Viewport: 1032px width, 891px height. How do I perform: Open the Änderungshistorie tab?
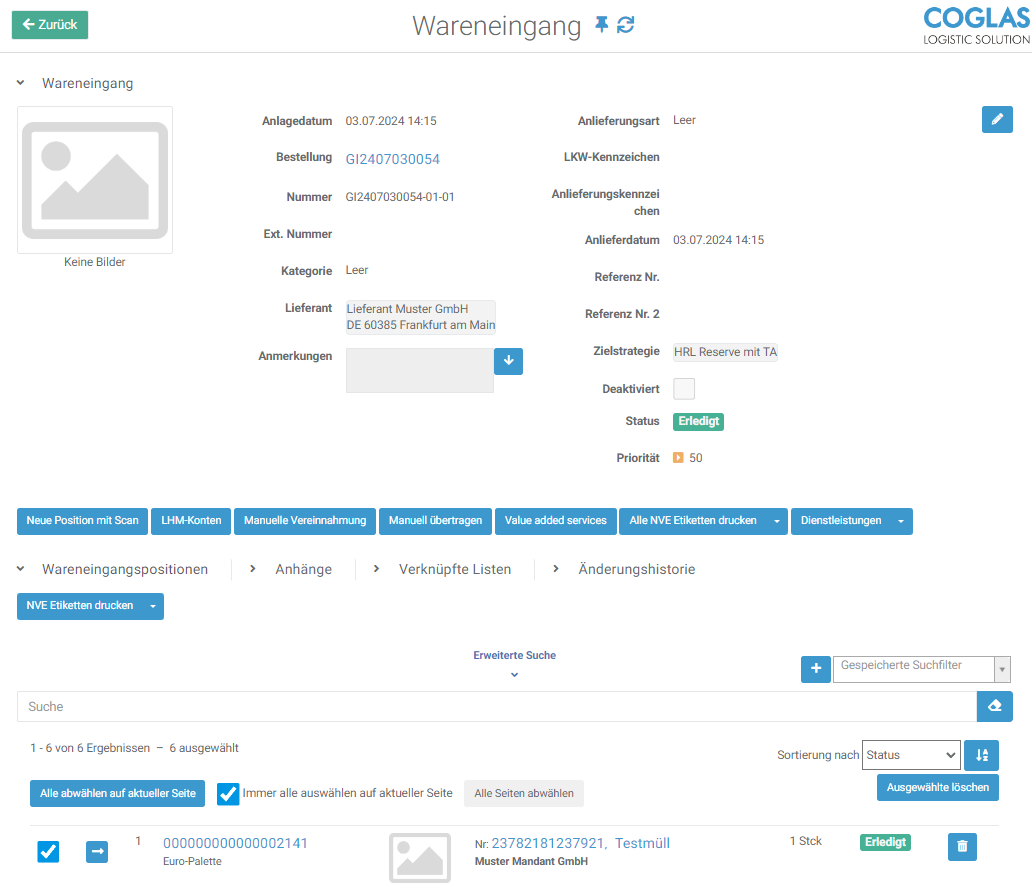tap(636, 569)
